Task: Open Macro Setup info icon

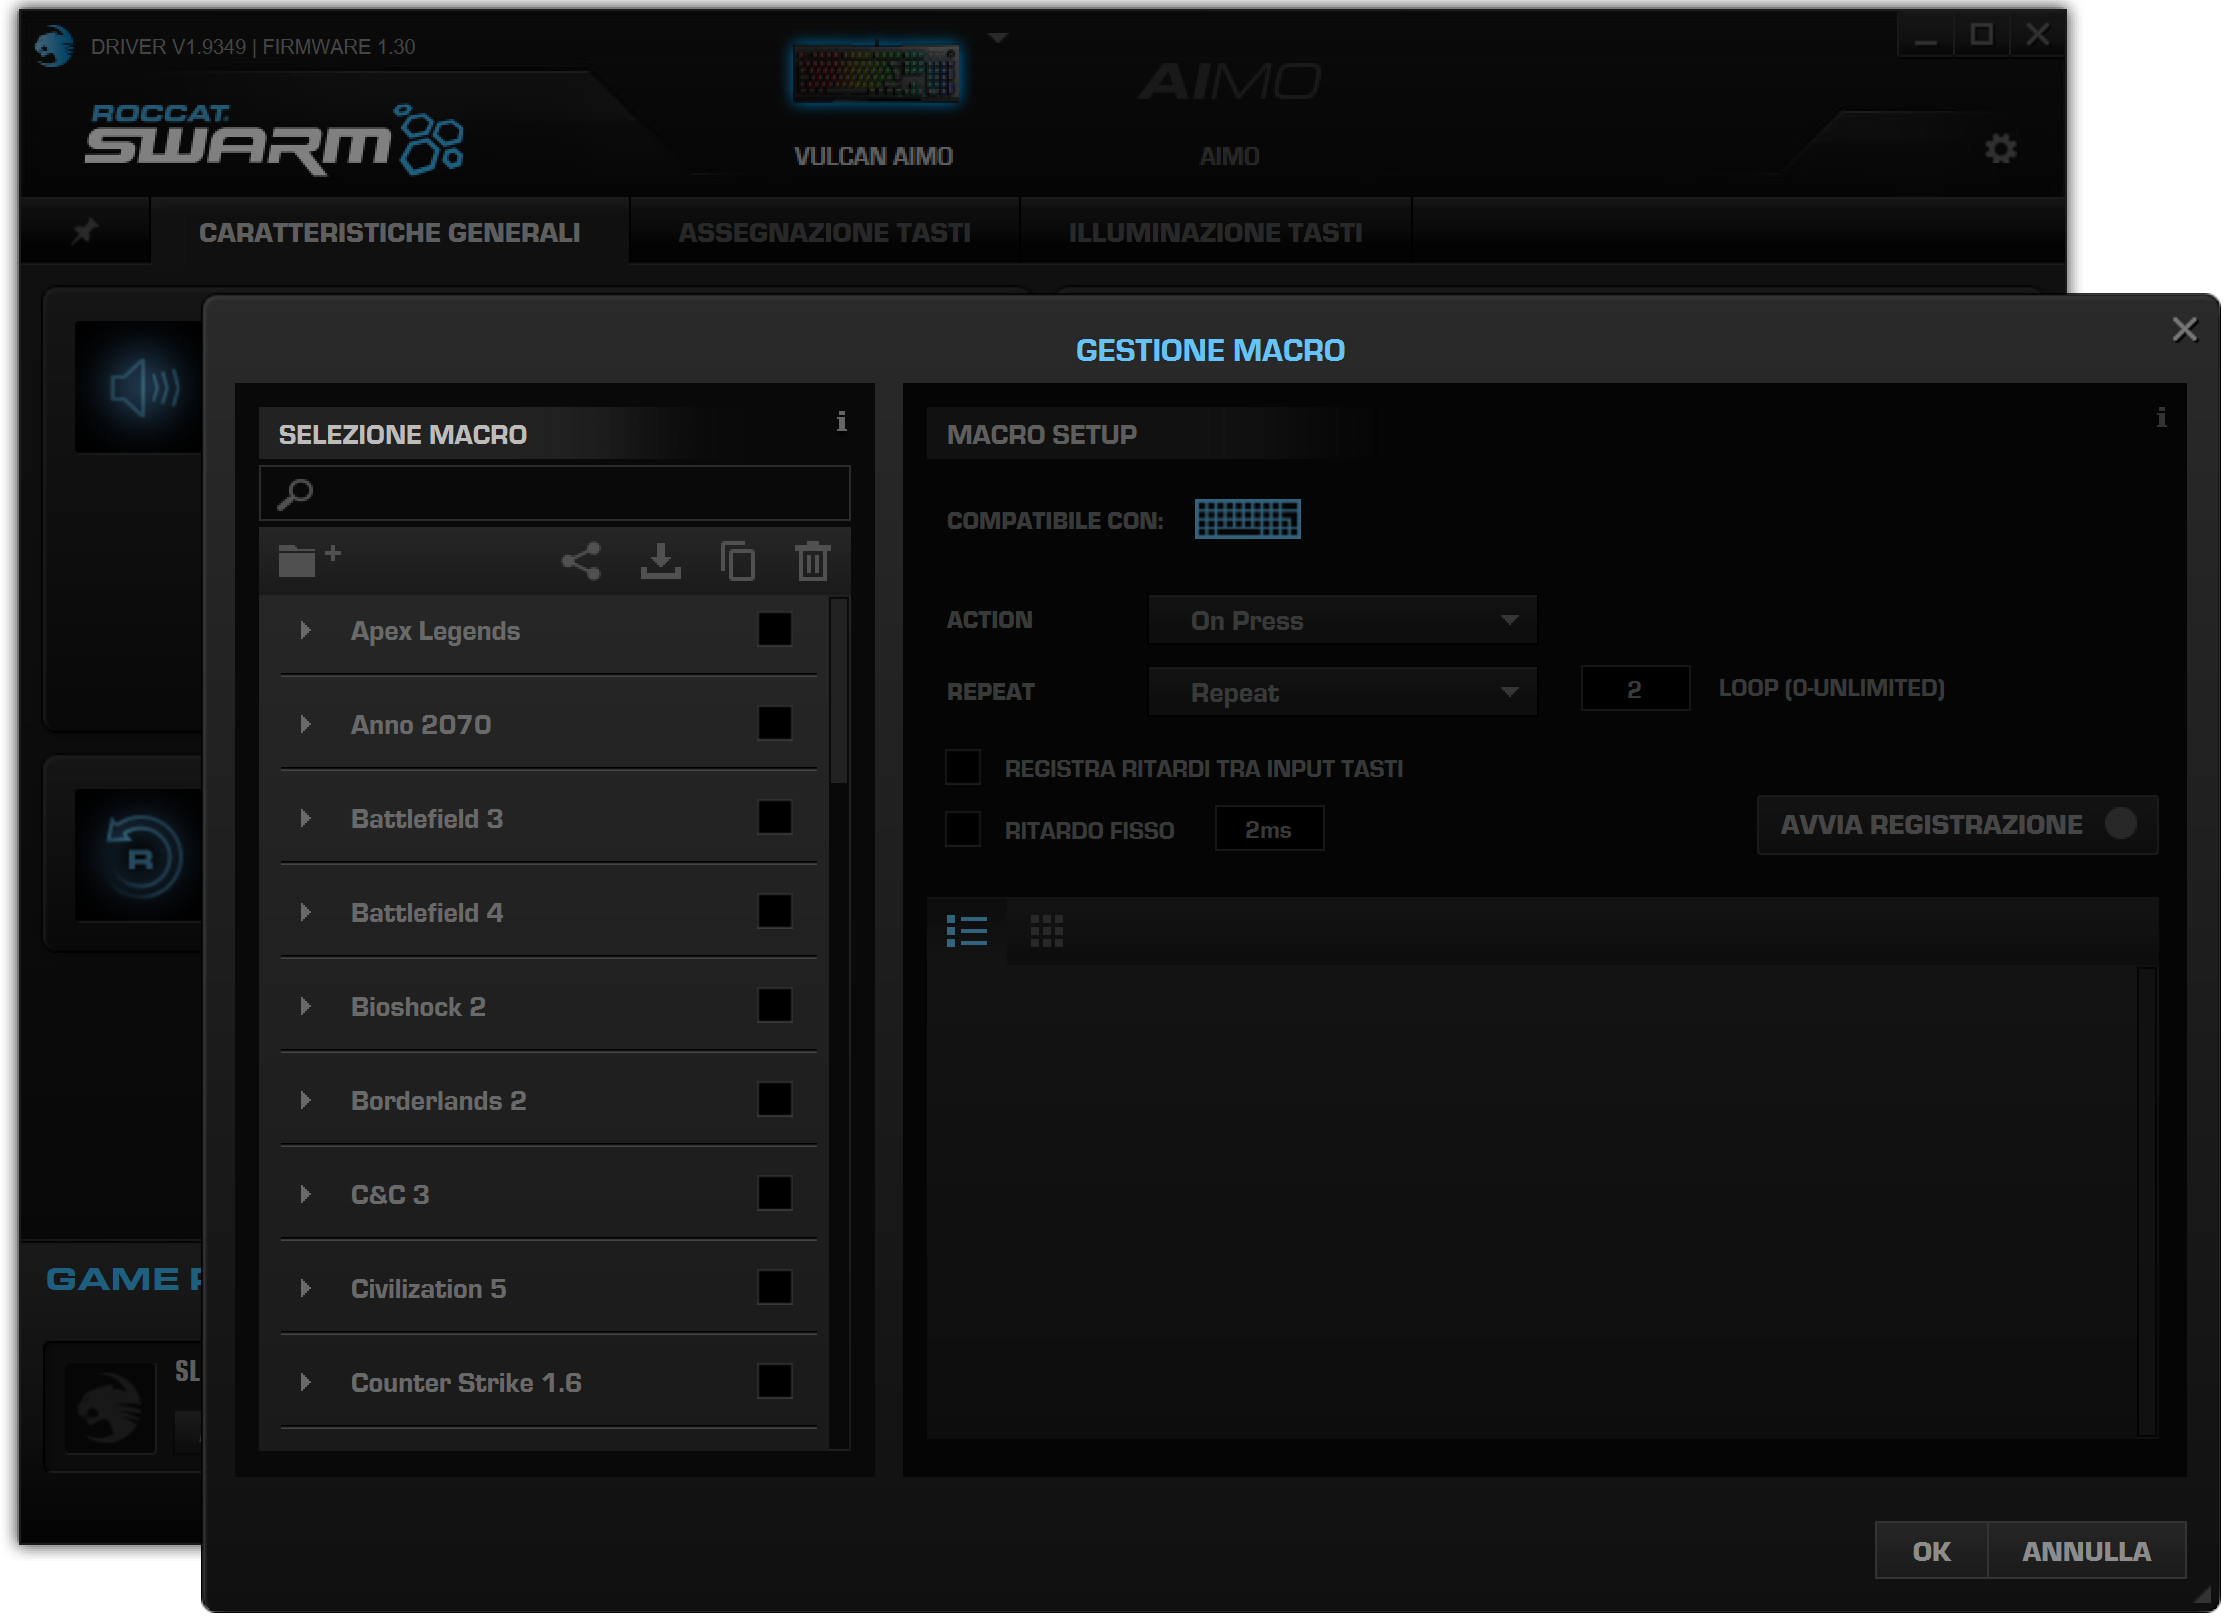Action: click(2162, 418)
